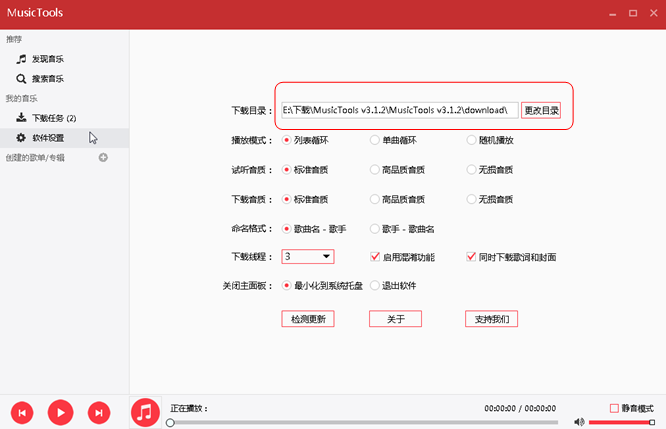Select 单曲循环 play mode

[374, 140]
